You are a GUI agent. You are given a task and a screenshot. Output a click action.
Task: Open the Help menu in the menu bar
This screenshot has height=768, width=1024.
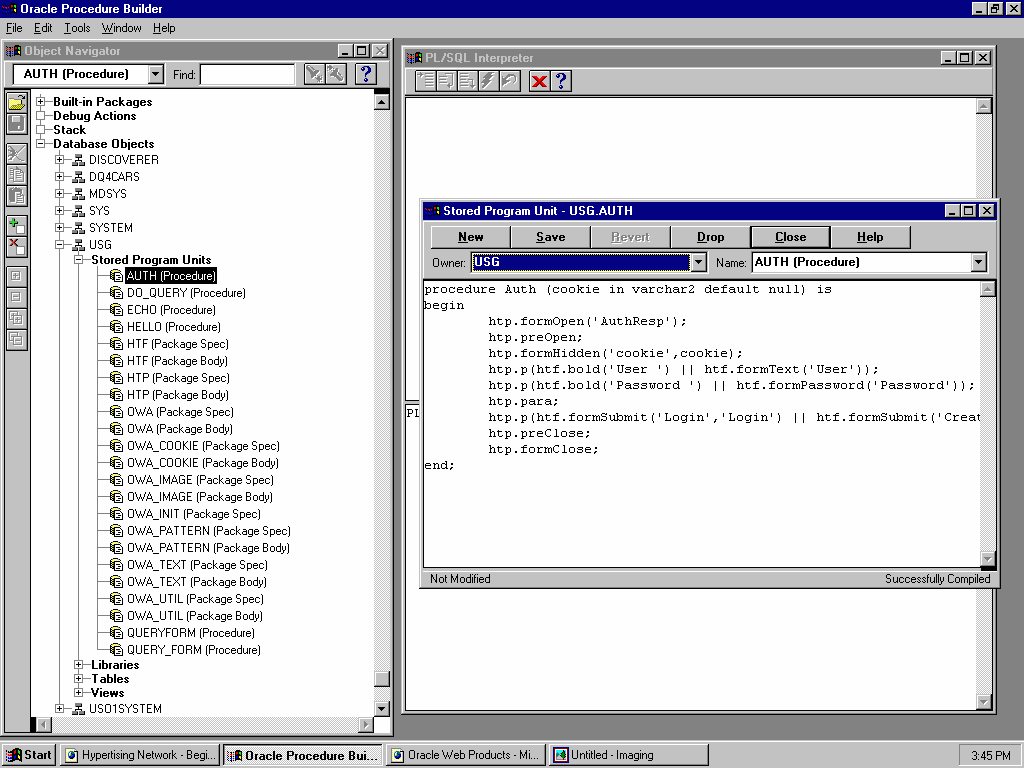click(164, 28)
